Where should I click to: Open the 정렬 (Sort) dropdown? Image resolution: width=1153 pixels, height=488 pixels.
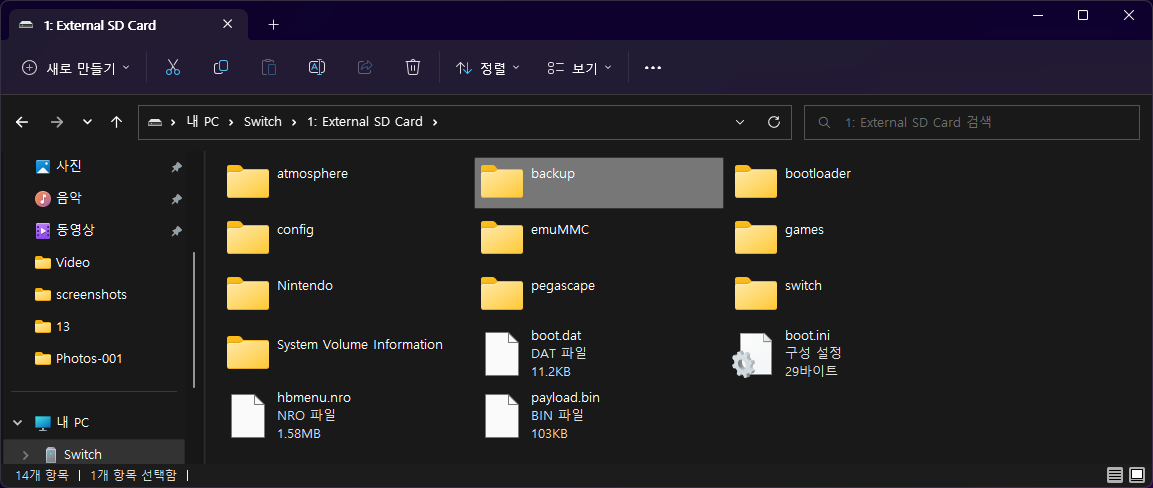(488, 68)
